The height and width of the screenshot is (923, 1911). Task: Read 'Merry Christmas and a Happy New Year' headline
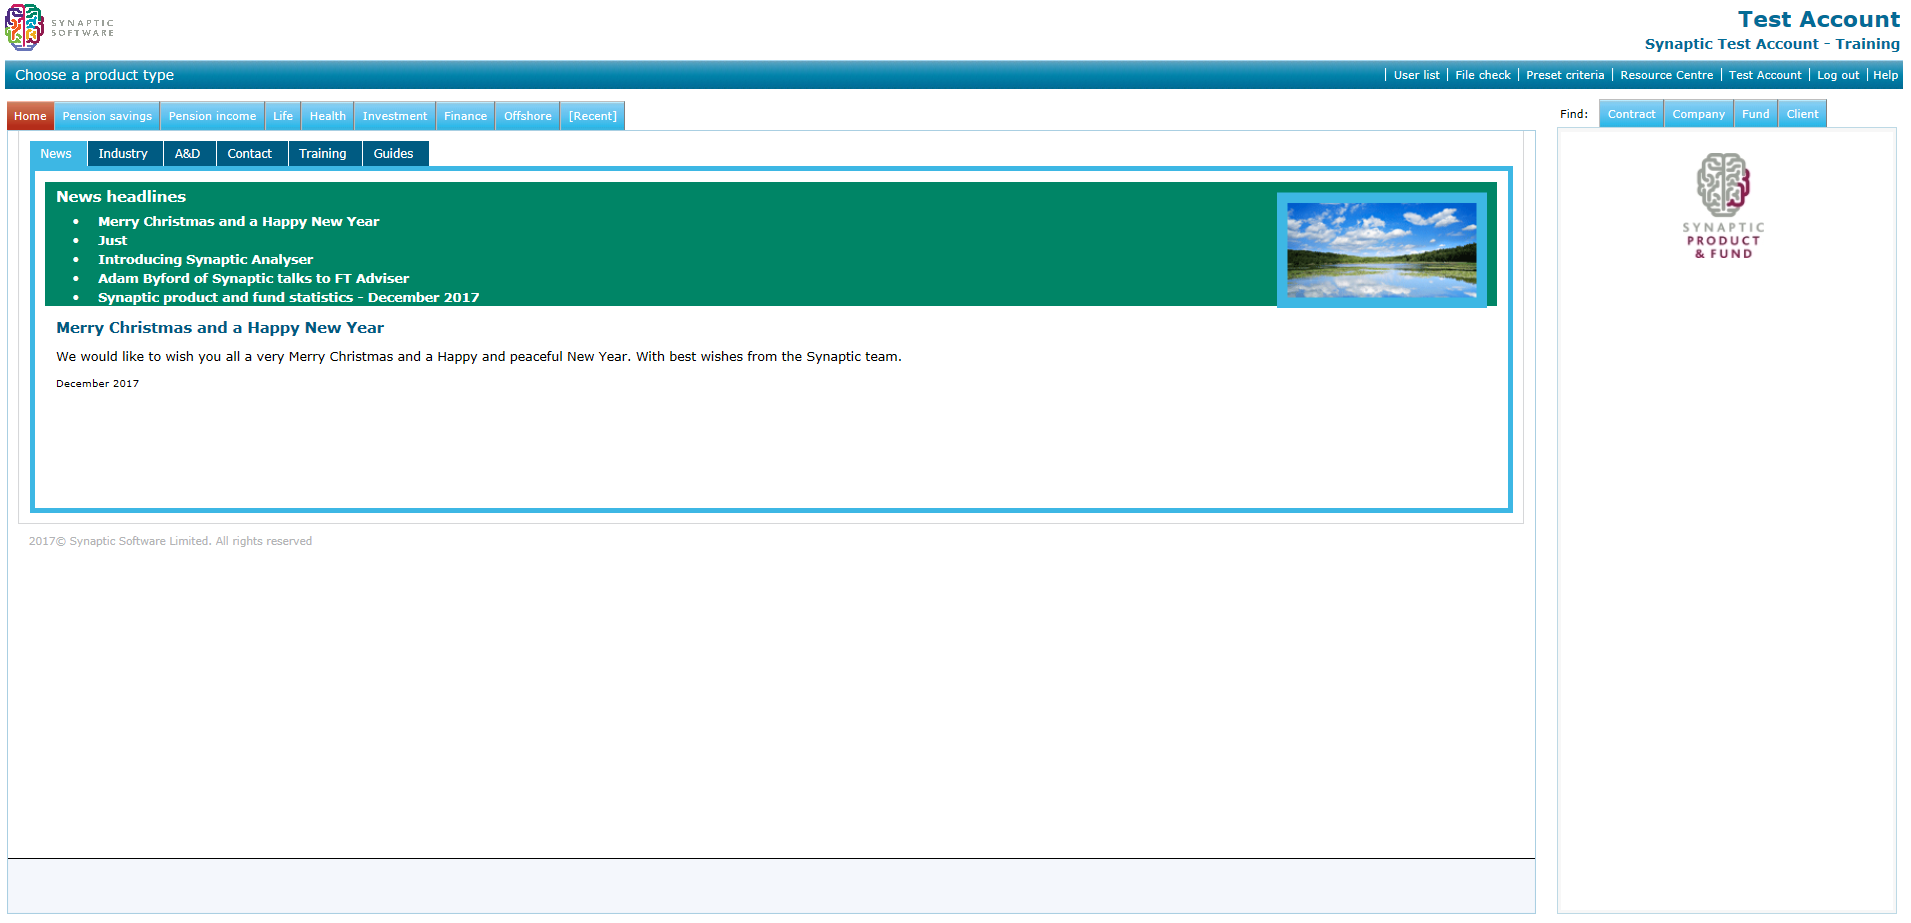click(x=238, y=222)
